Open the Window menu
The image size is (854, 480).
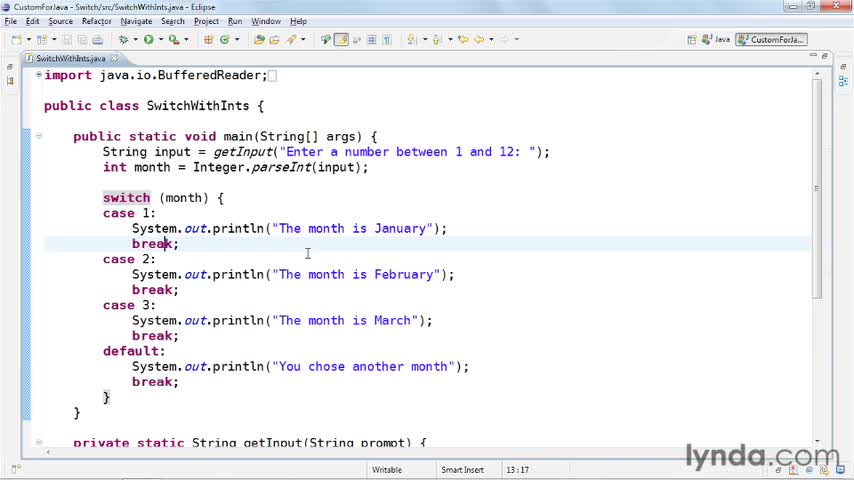[x=266, y=21]
